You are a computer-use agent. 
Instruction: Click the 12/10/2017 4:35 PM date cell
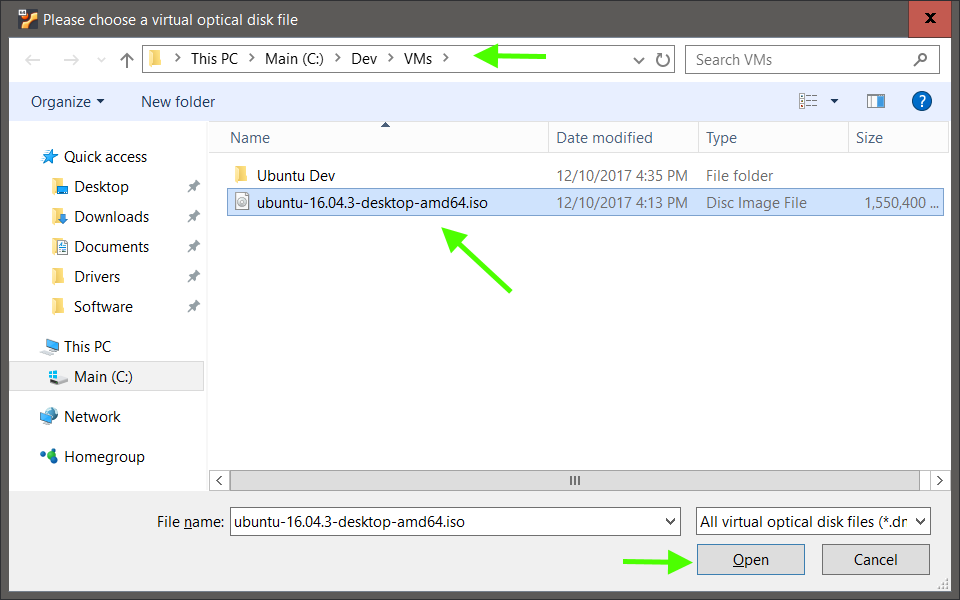[621, 176]
